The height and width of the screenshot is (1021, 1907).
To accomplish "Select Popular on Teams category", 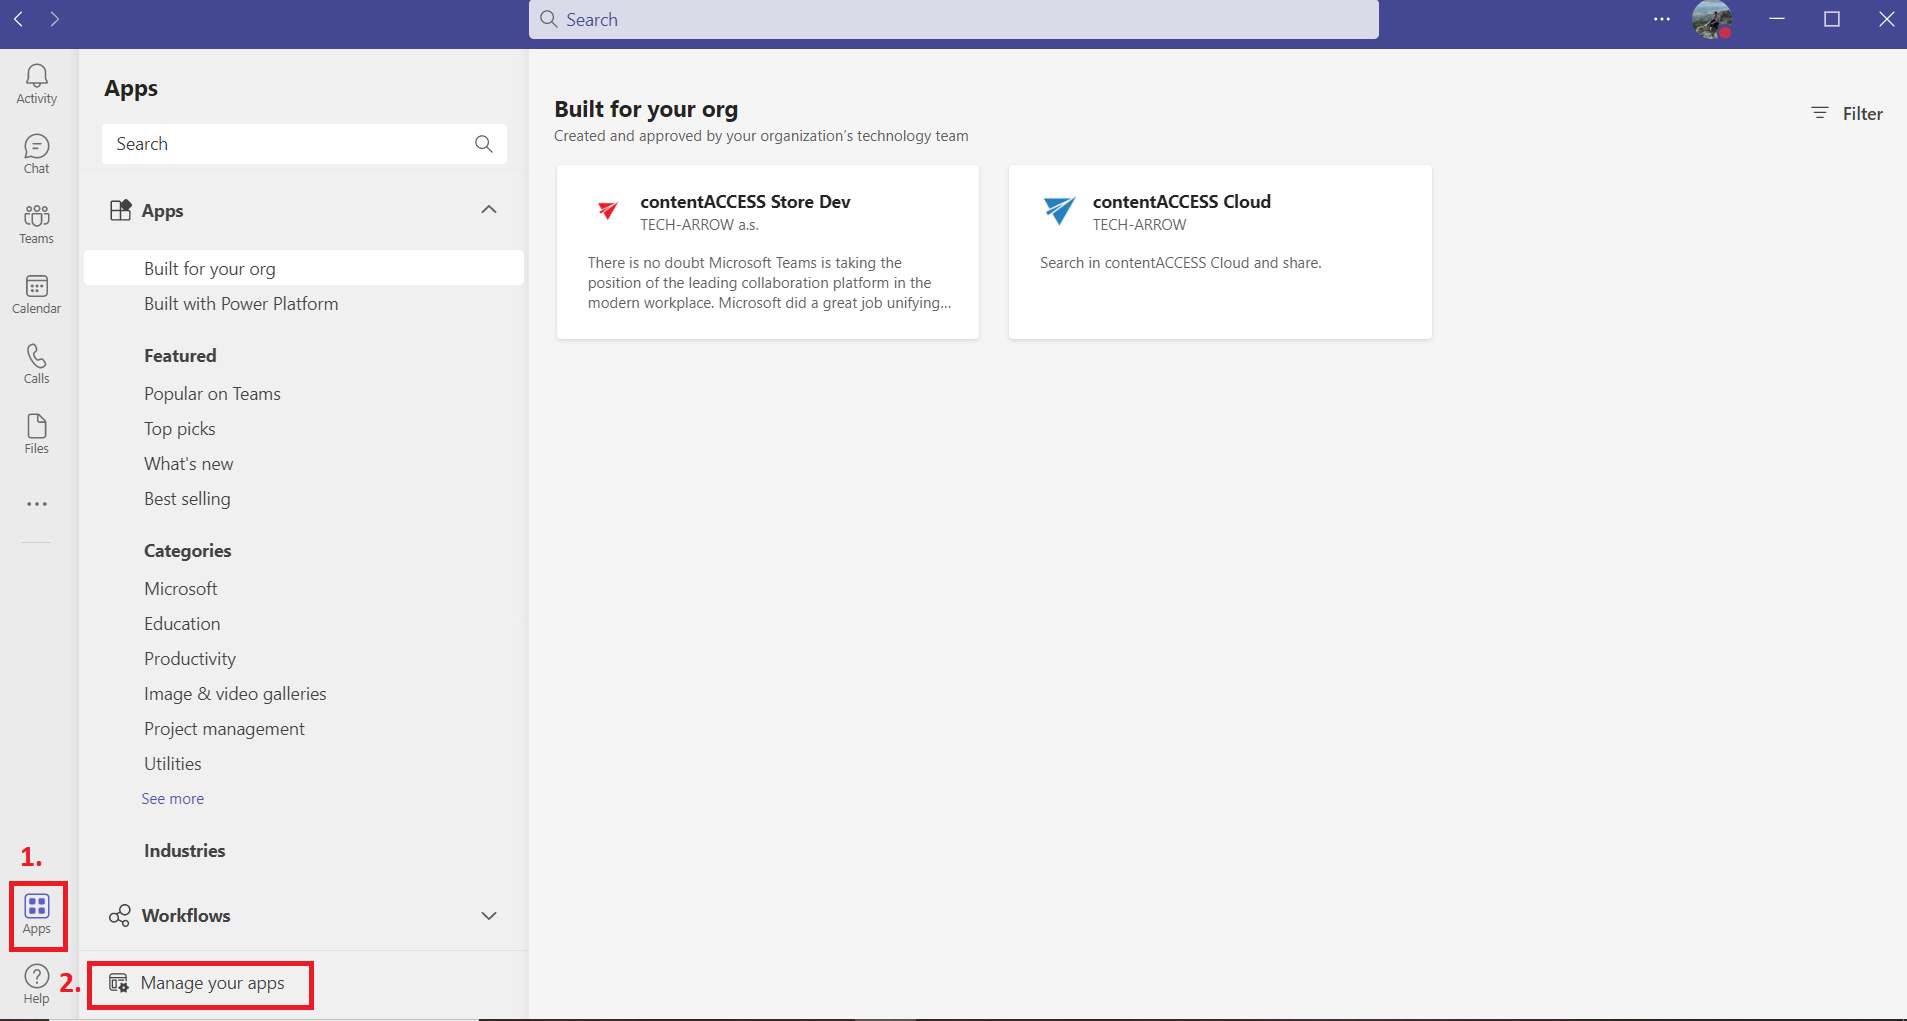I will coord(212,394).
